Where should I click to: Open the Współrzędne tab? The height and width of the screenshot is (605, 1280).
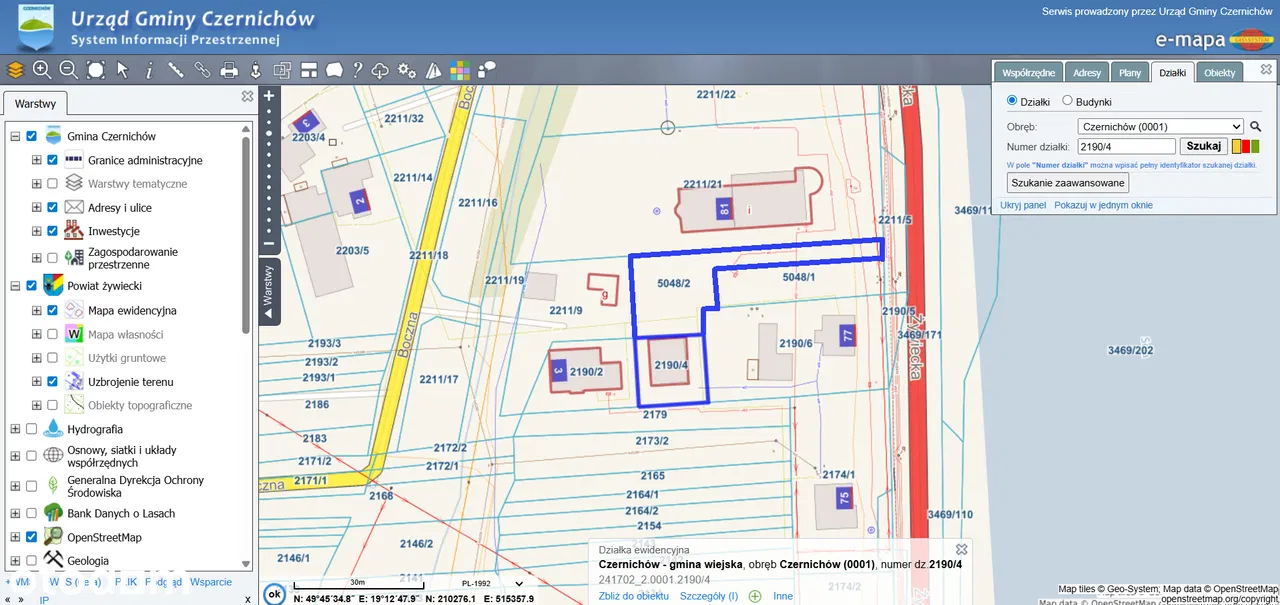pyautogui.click(x=1029, y=73)
